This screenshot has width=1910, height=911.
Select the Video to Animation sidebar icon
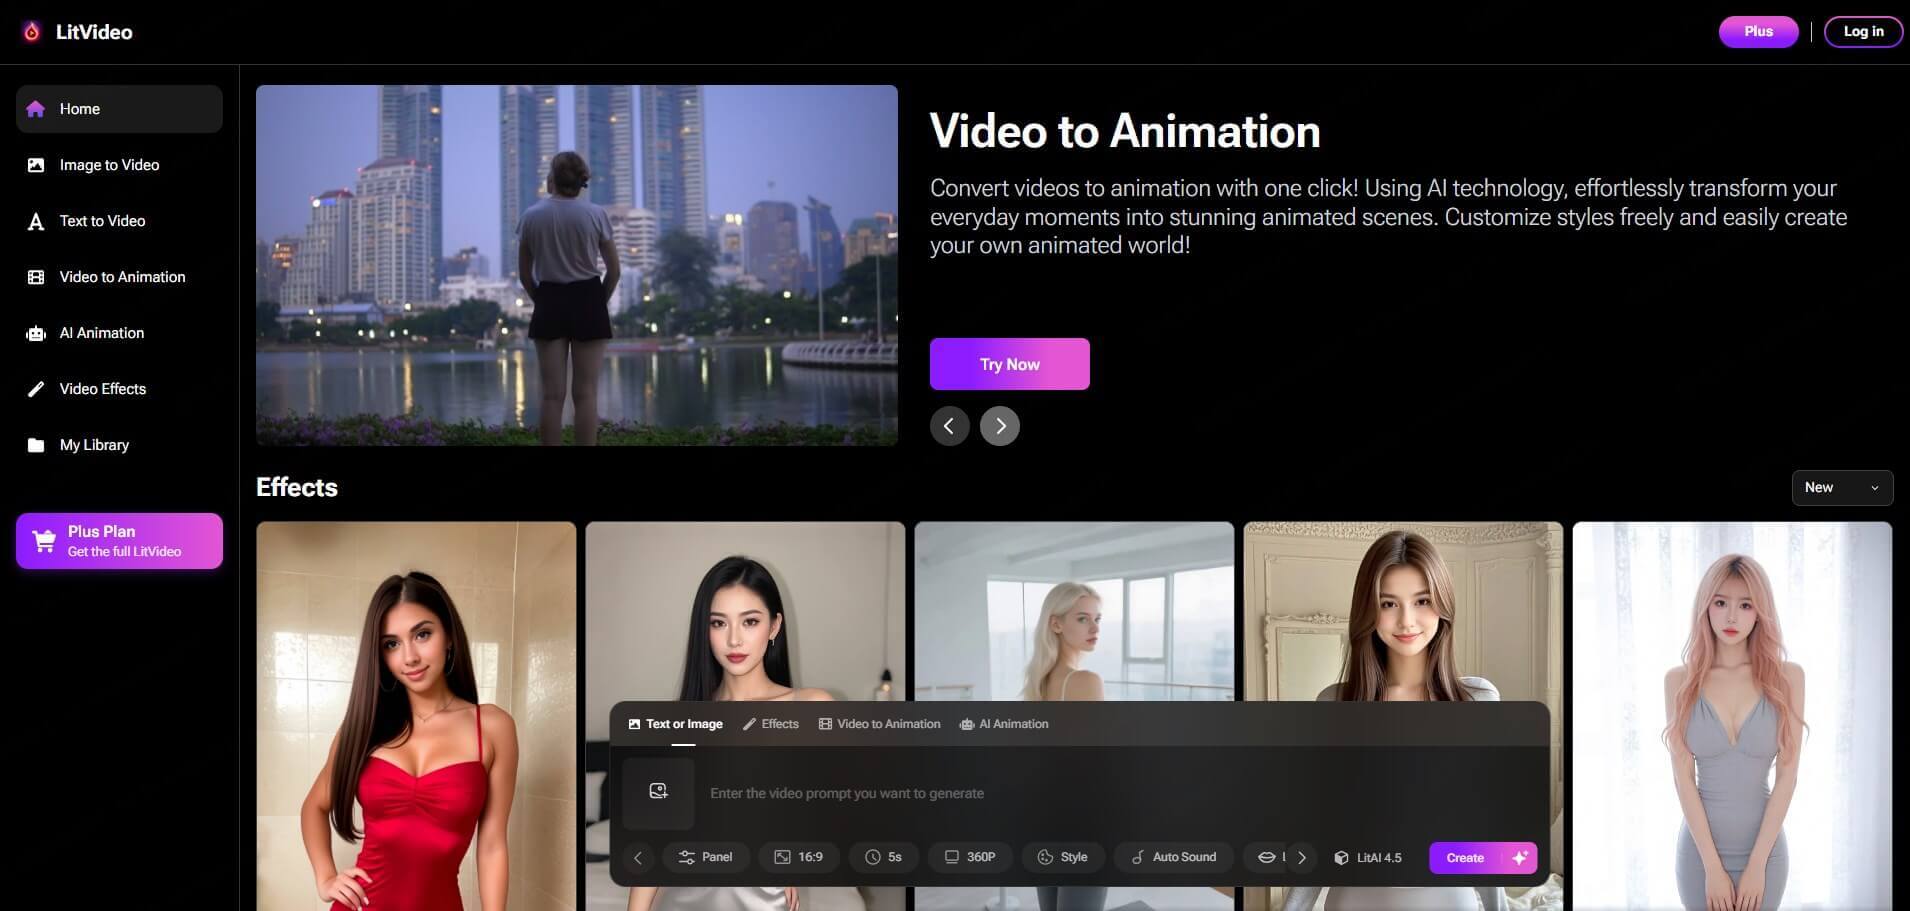coord(36,277)
